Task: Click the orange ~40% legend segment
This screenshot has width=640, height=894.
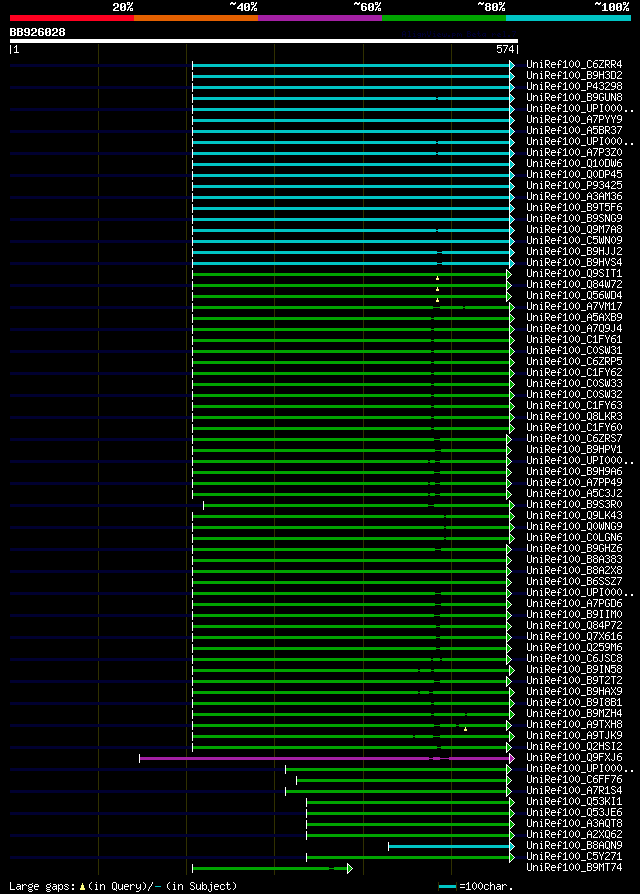Action: click(196, 18)
